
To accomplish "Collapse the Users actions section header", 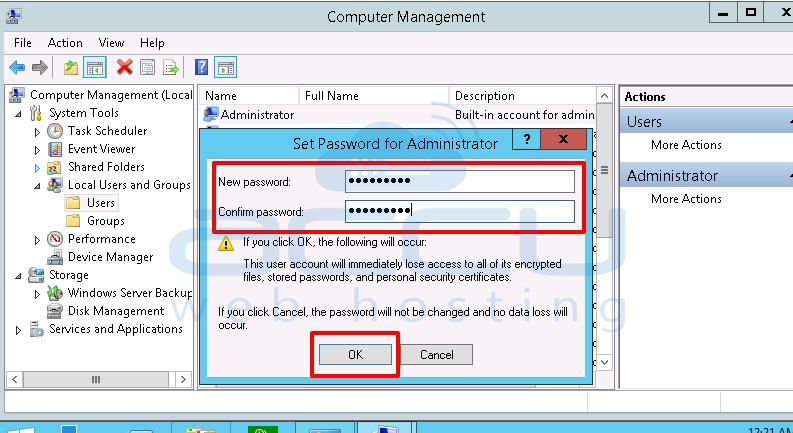I will point(706,122).
